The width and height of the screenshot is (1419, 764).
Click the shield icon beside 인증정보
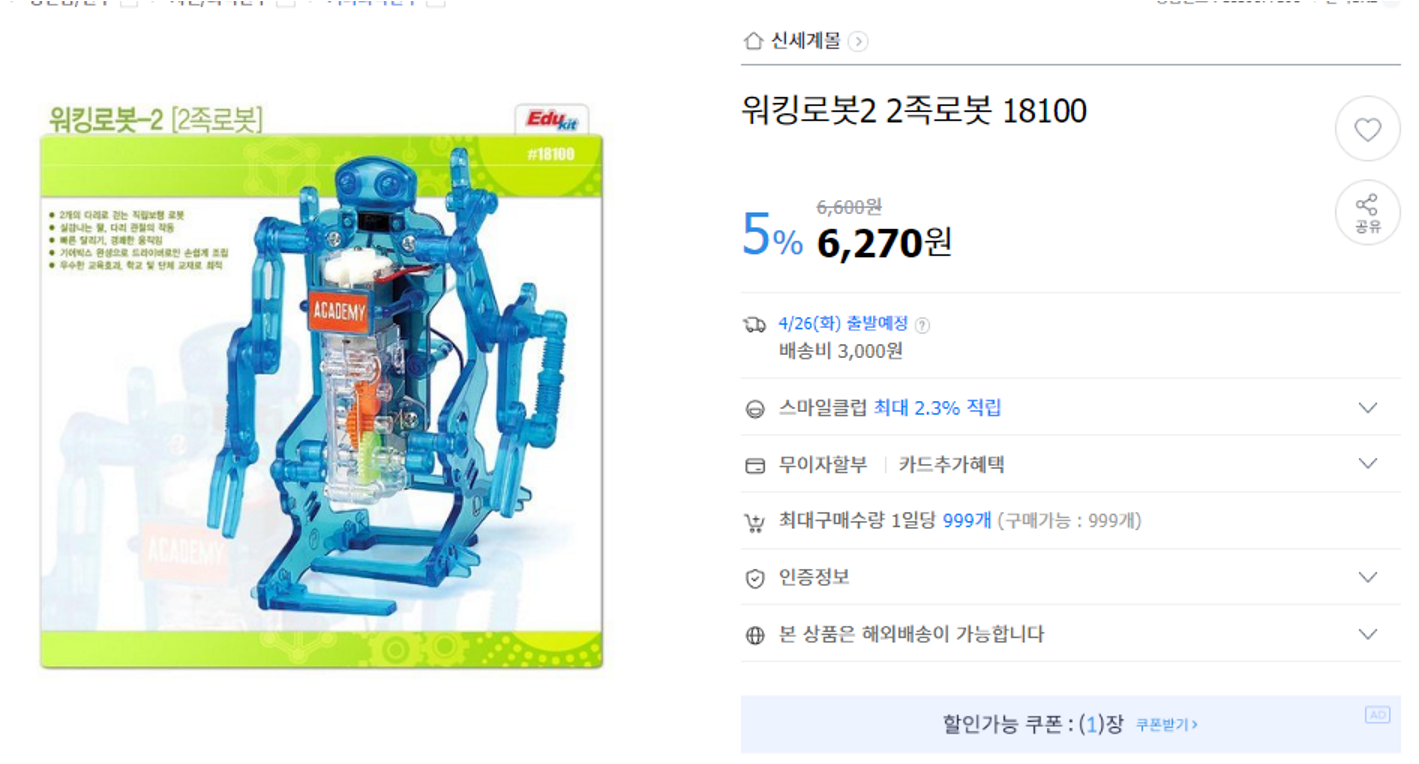pyautogui.click(x=755, y=578)
